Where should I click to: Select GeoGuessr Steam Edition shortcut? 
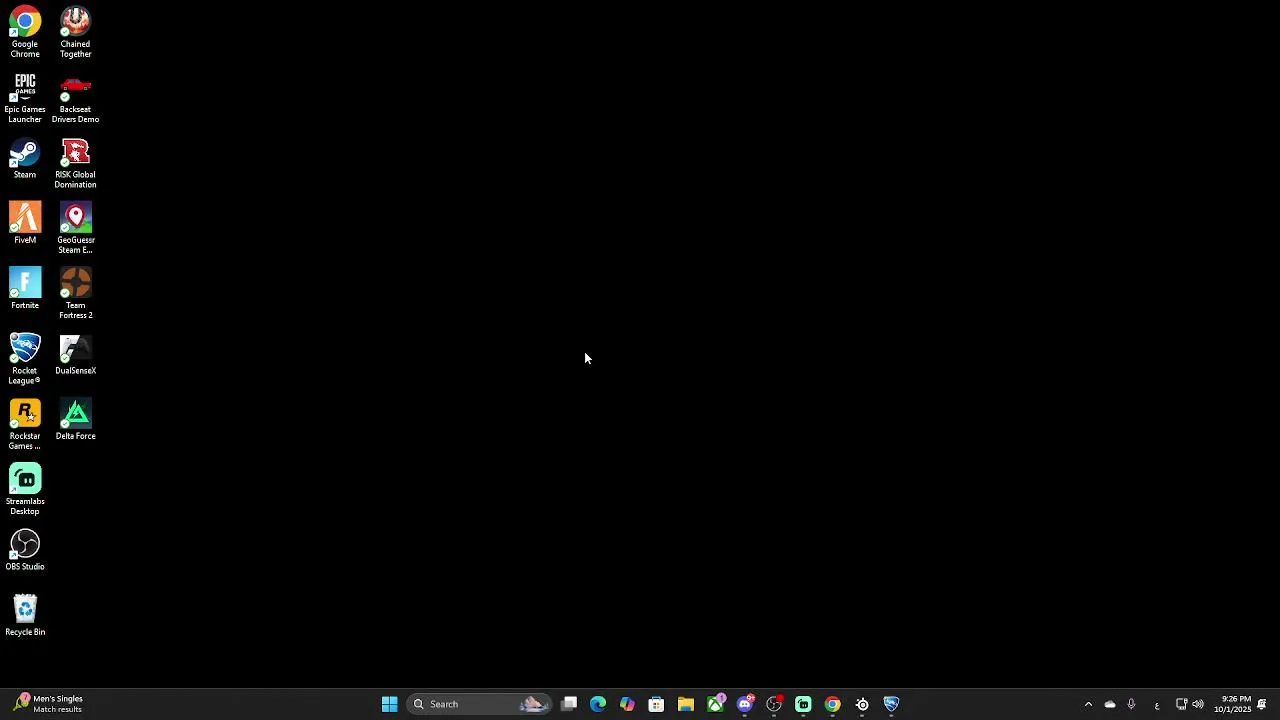[75, 229]
